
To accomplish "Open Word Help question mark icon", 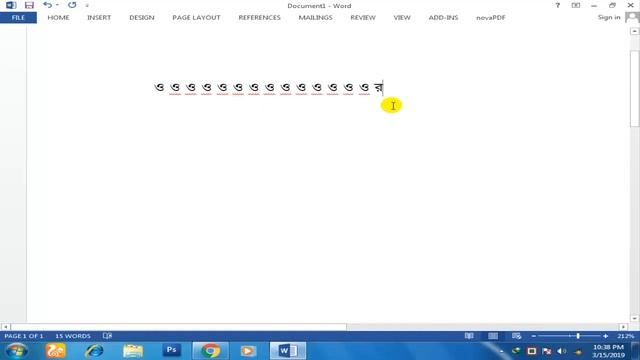I will pos(558,5).
